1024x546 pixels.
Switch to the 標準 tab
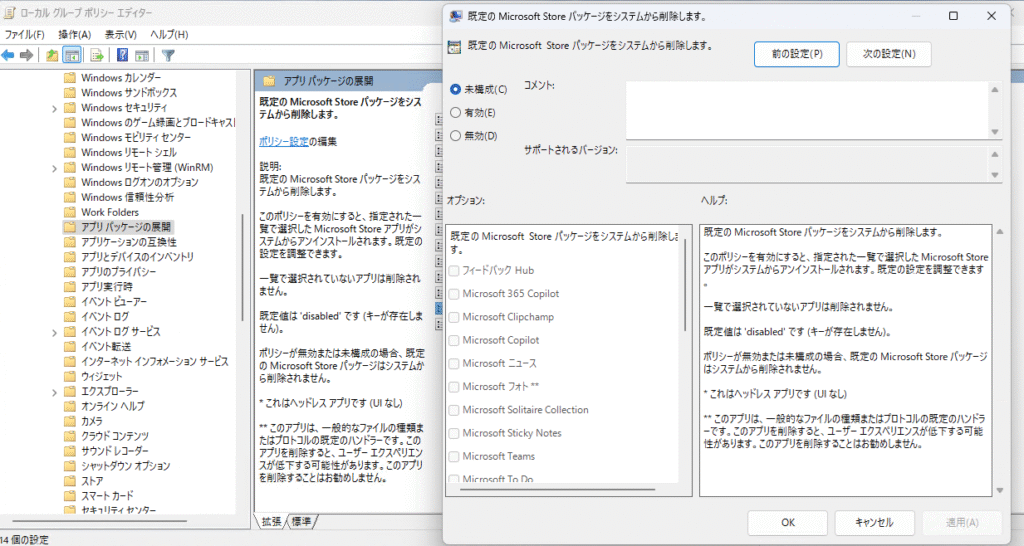(301, 521)
